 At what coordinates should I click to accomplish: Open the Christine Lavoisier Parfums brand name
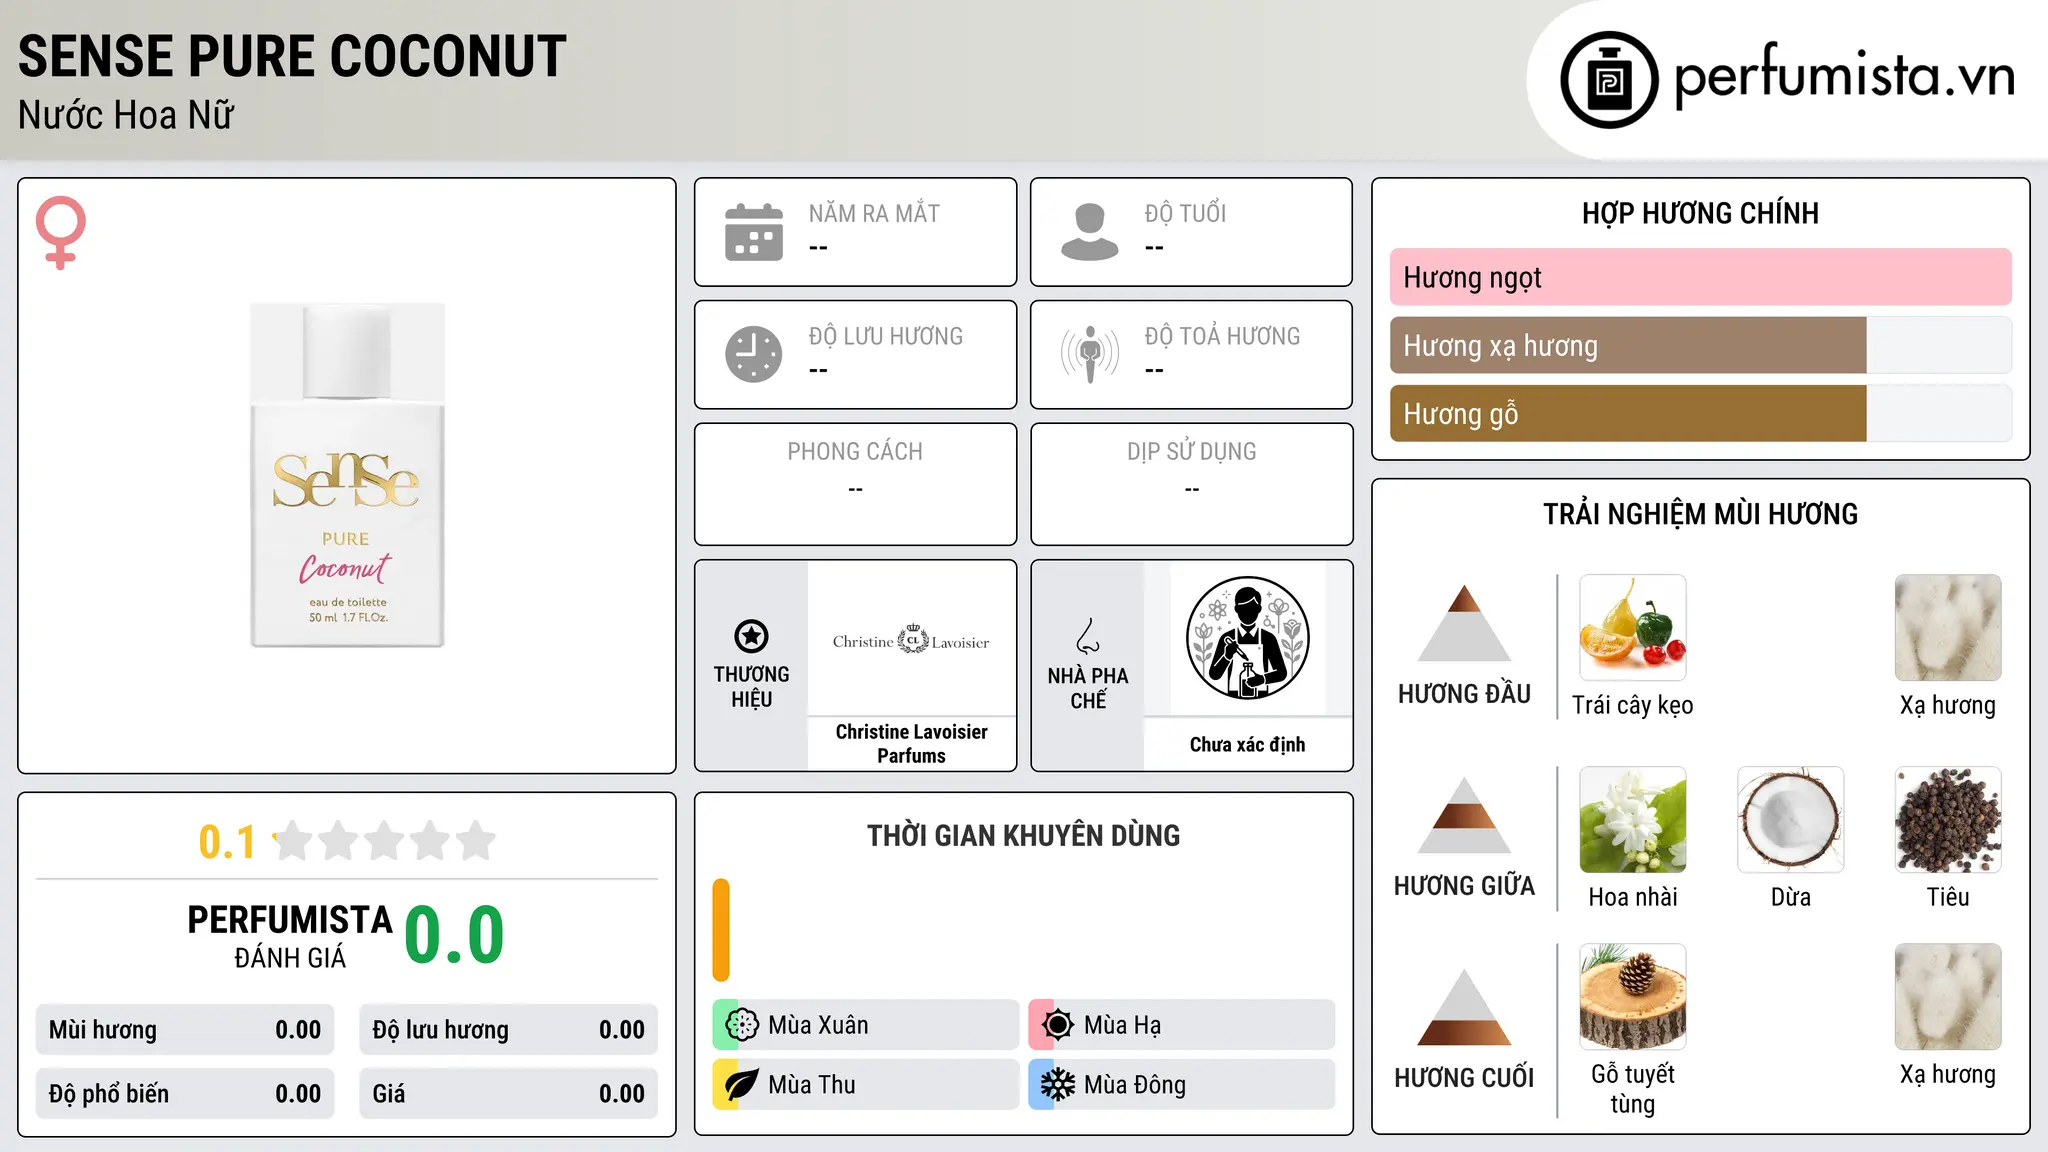click(x=911, y=743)
